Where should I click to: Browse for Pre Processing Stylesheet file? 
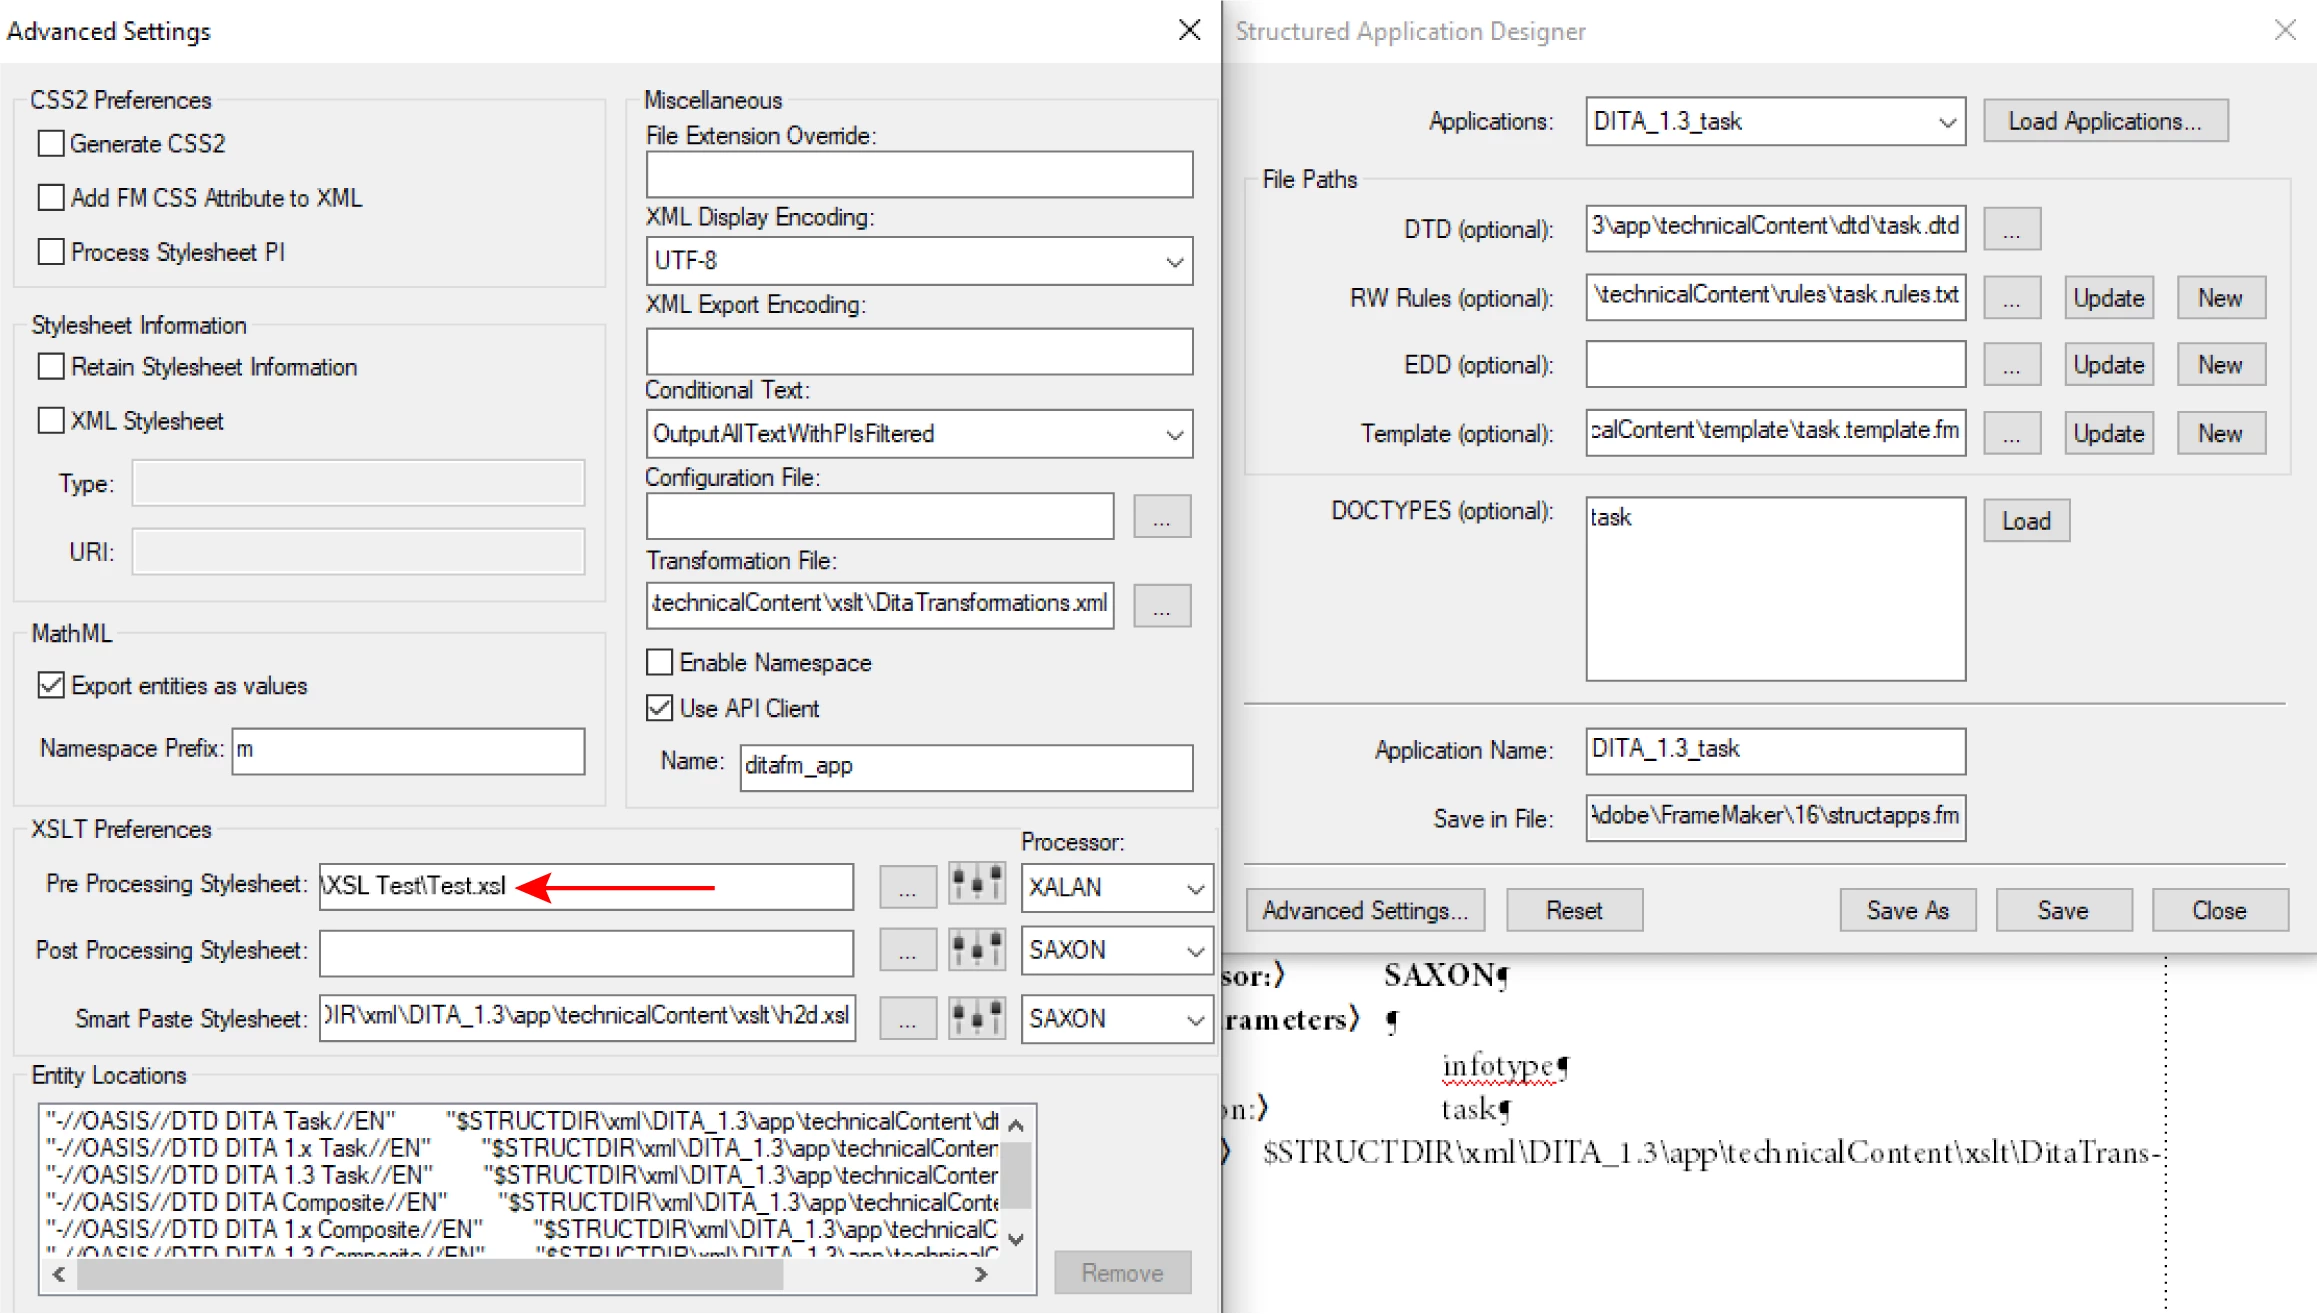point(907,887)
